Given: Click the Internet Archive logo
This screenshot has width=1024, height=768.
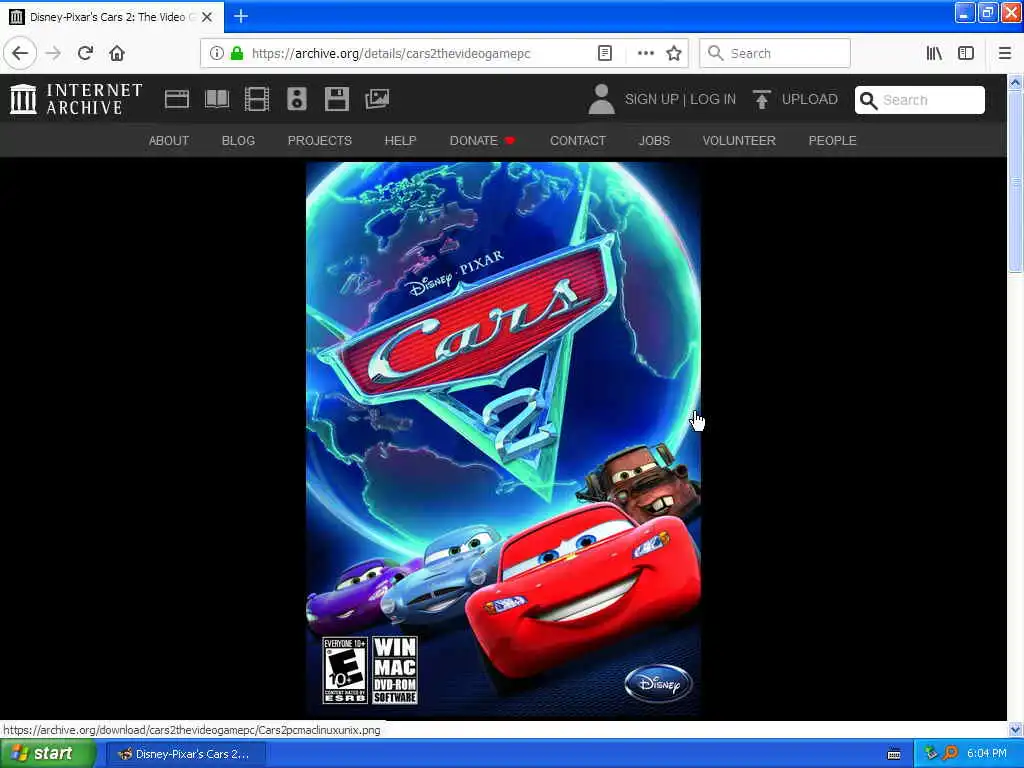Looking at the screenshot, I should 76,99.
